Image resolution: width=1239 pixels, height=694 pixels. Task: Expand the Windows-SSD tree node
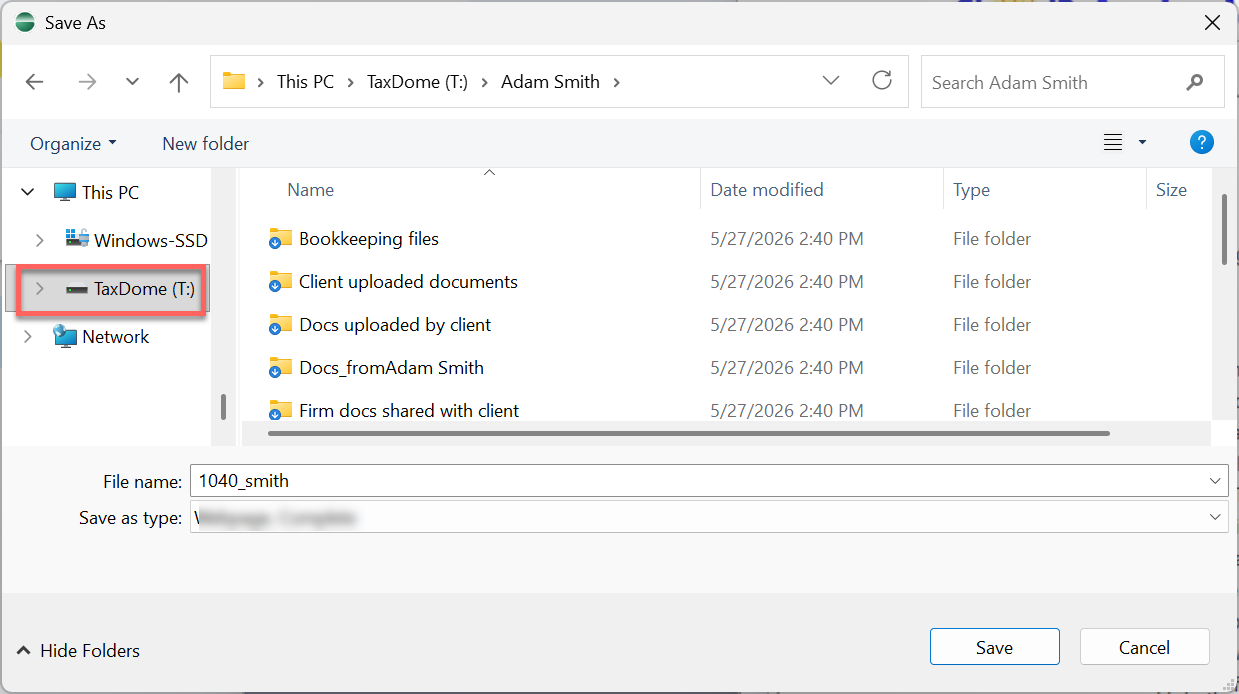coord(40,240)
